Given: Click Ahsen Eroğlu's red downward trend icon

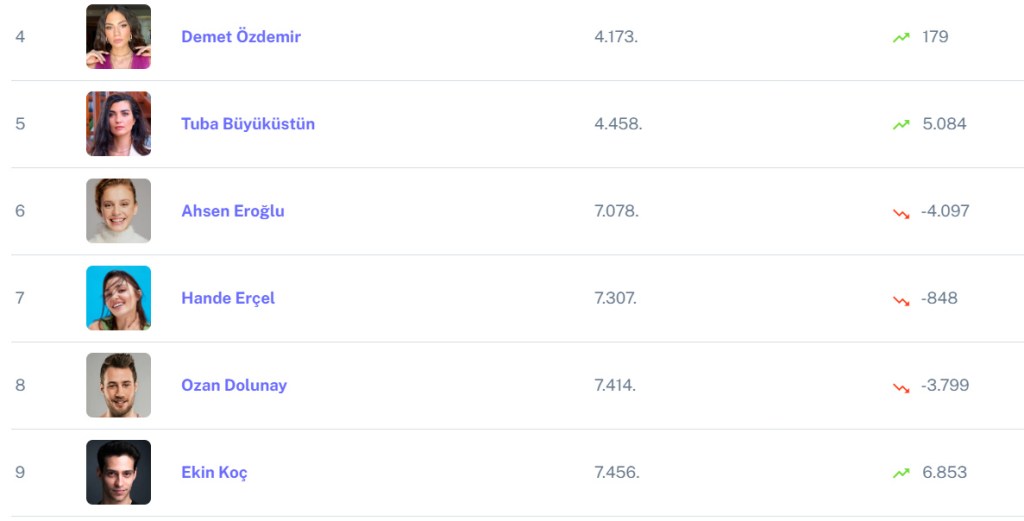Looking at the screenshot, I should (901, 212).
